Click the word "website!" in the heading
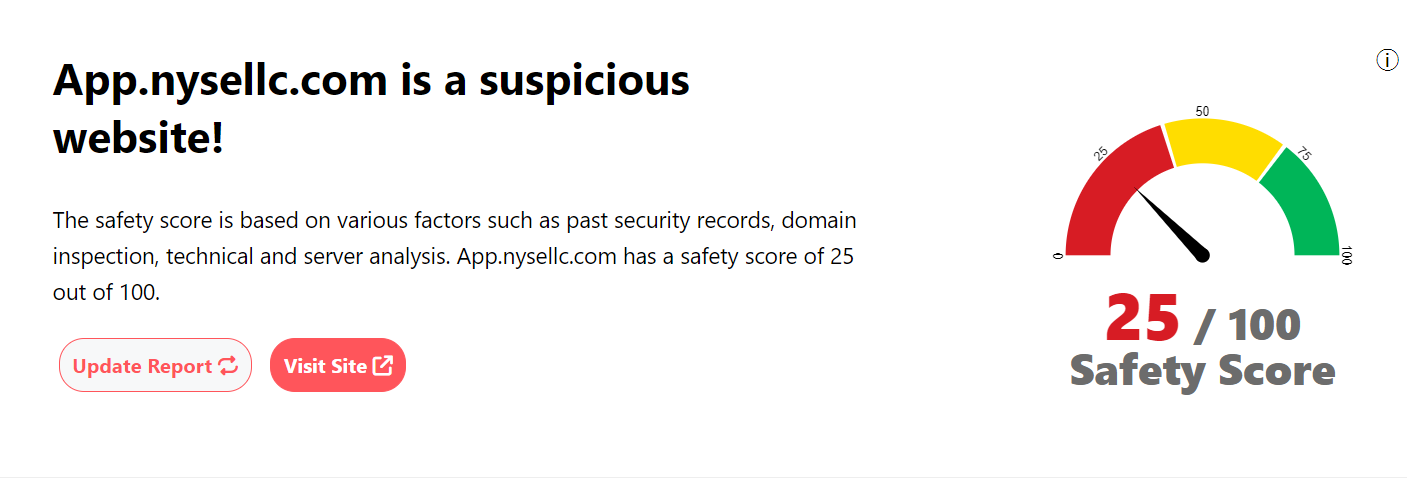Image resolution: width=1407 pixels, height=503 pixels. [x=138, y=139]
